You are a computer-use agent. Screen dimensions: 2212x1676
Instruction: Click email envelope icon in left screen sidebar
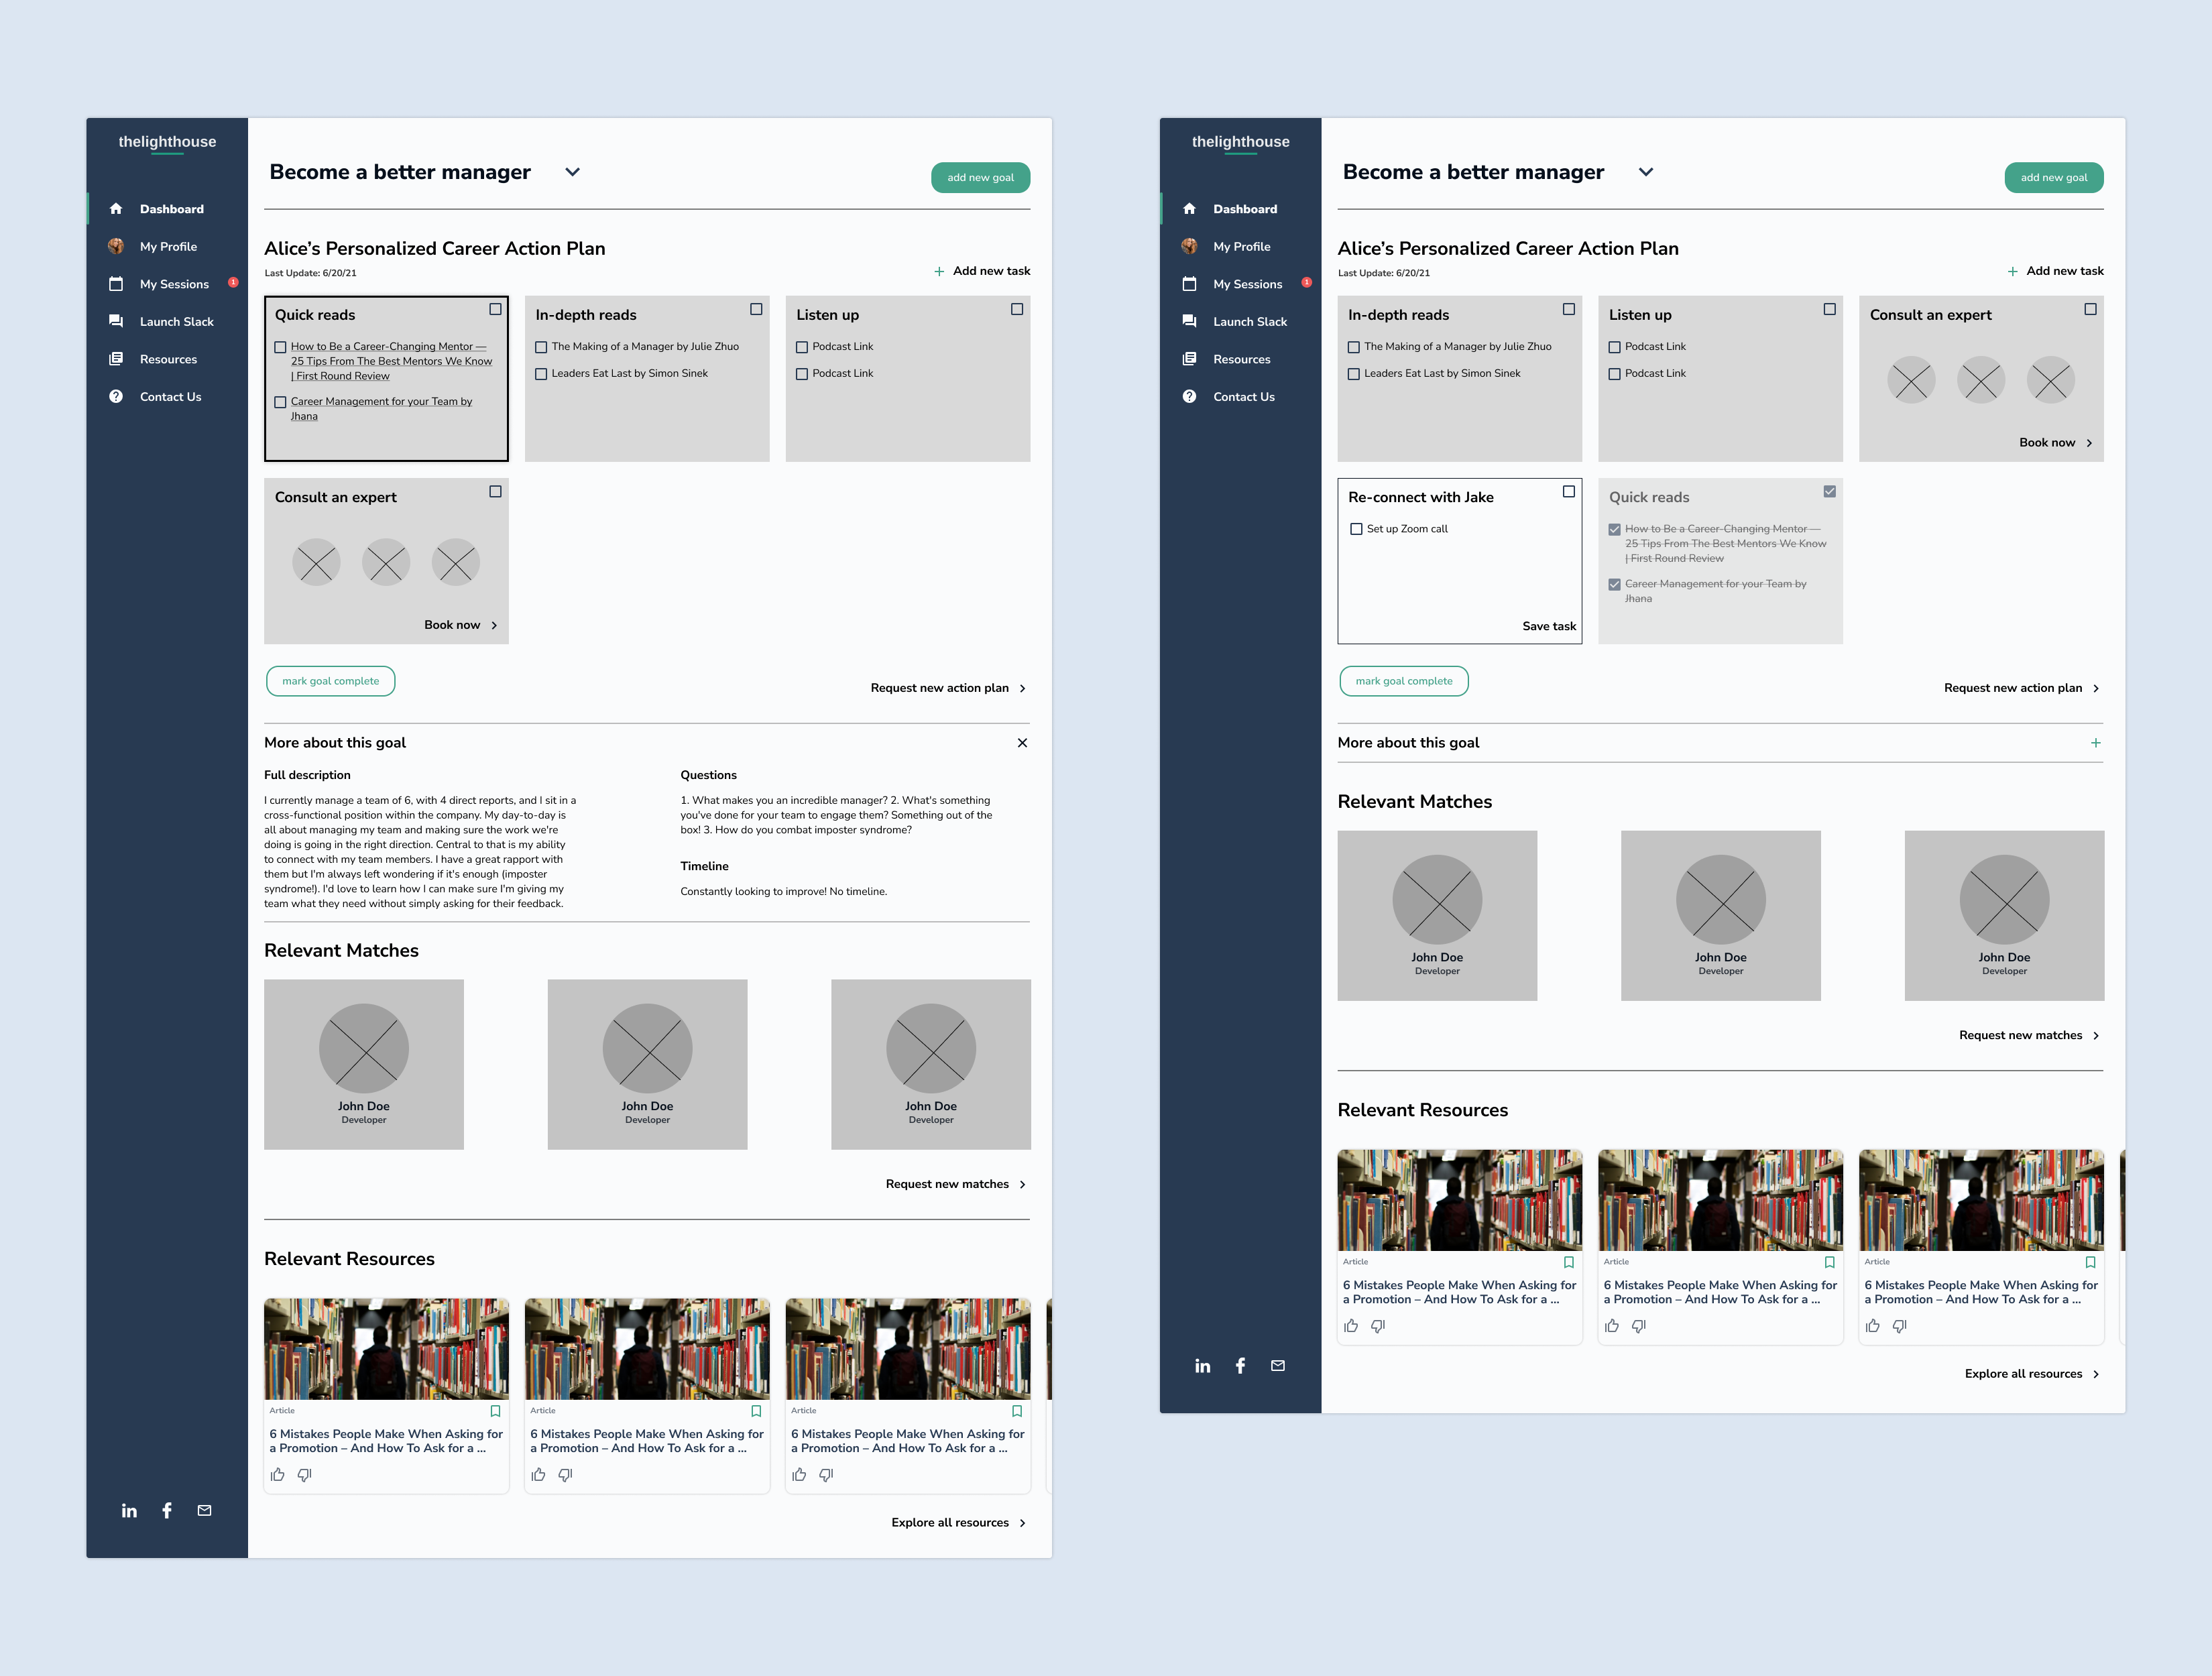pyautogui.click(x=204, y=1510)
